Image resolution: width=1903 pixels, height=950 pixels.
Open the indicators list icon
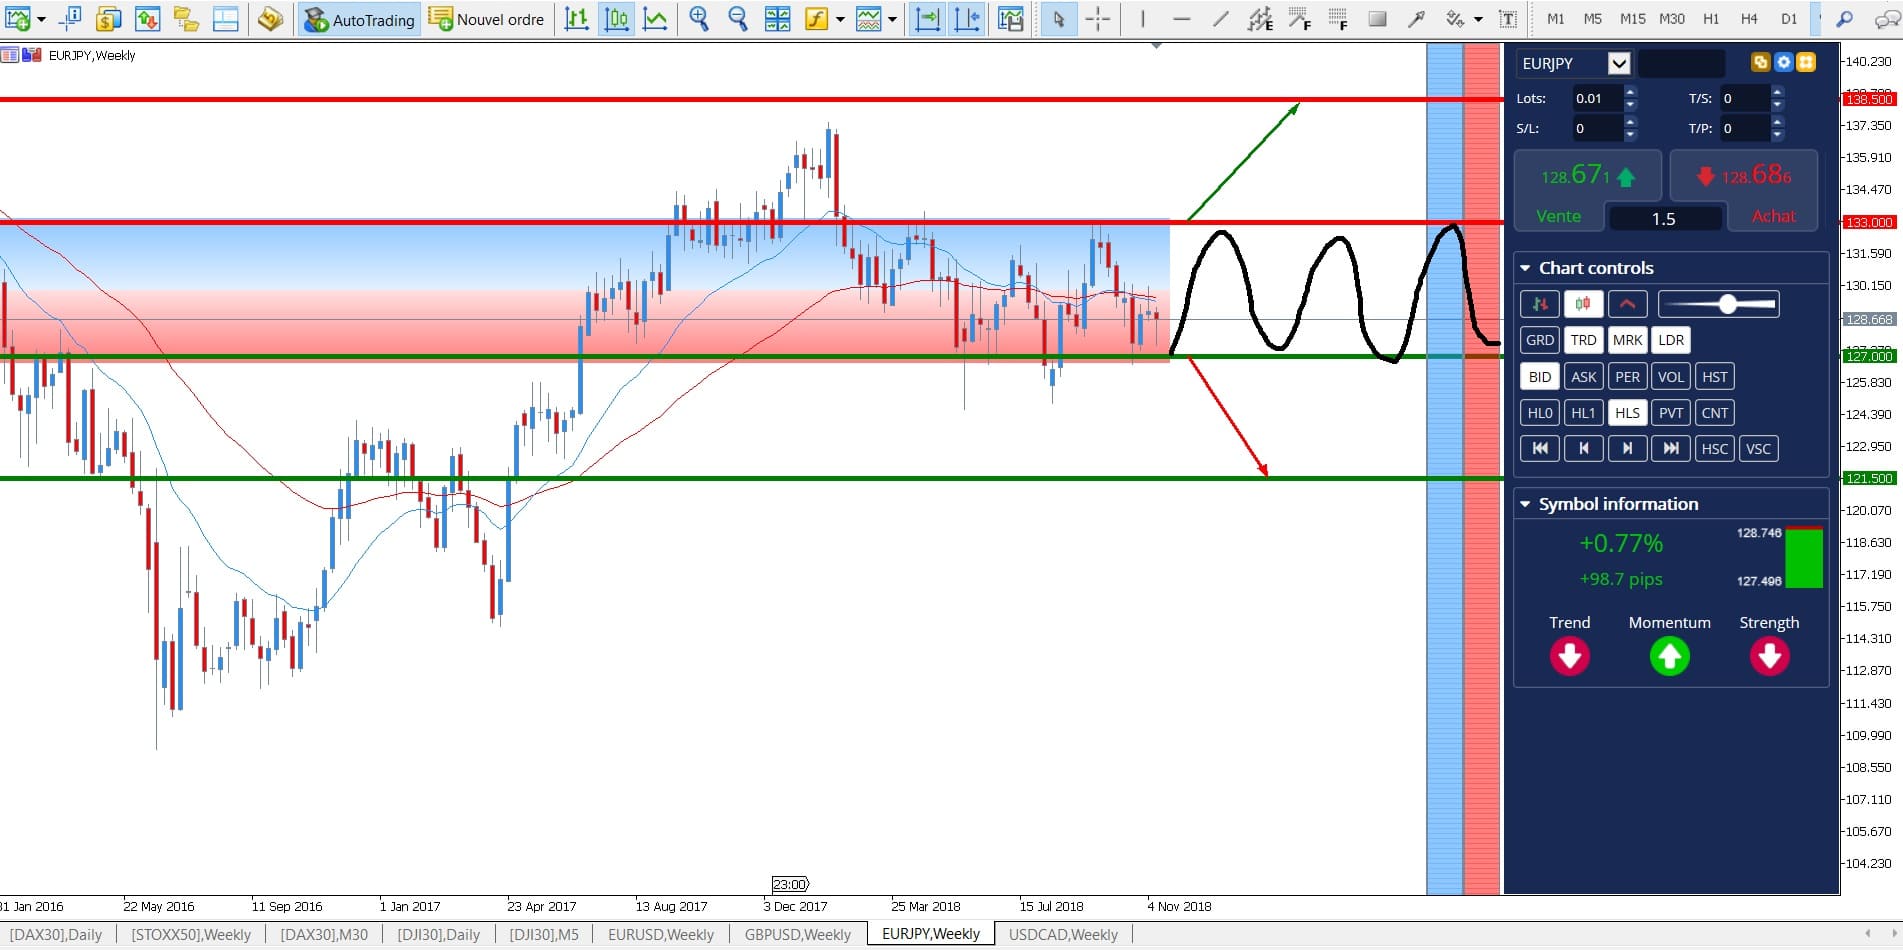coord(817,19)
